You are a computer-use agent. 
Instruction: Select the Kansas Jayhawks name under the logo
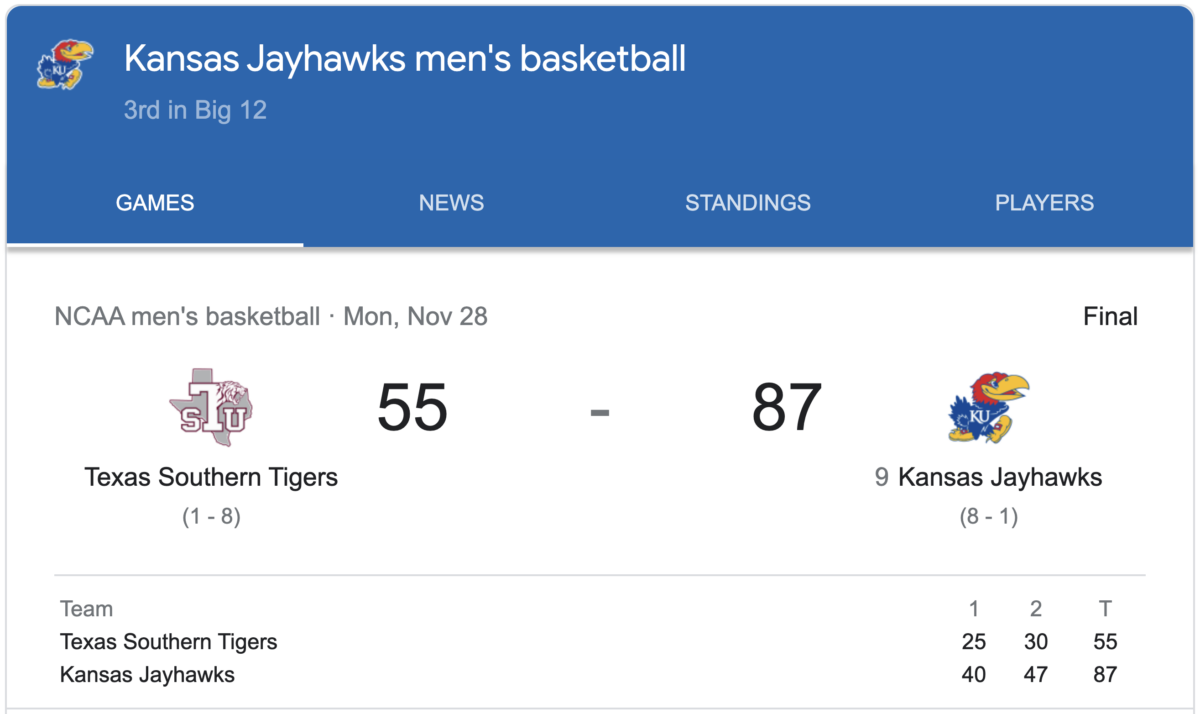pos(999,477)
